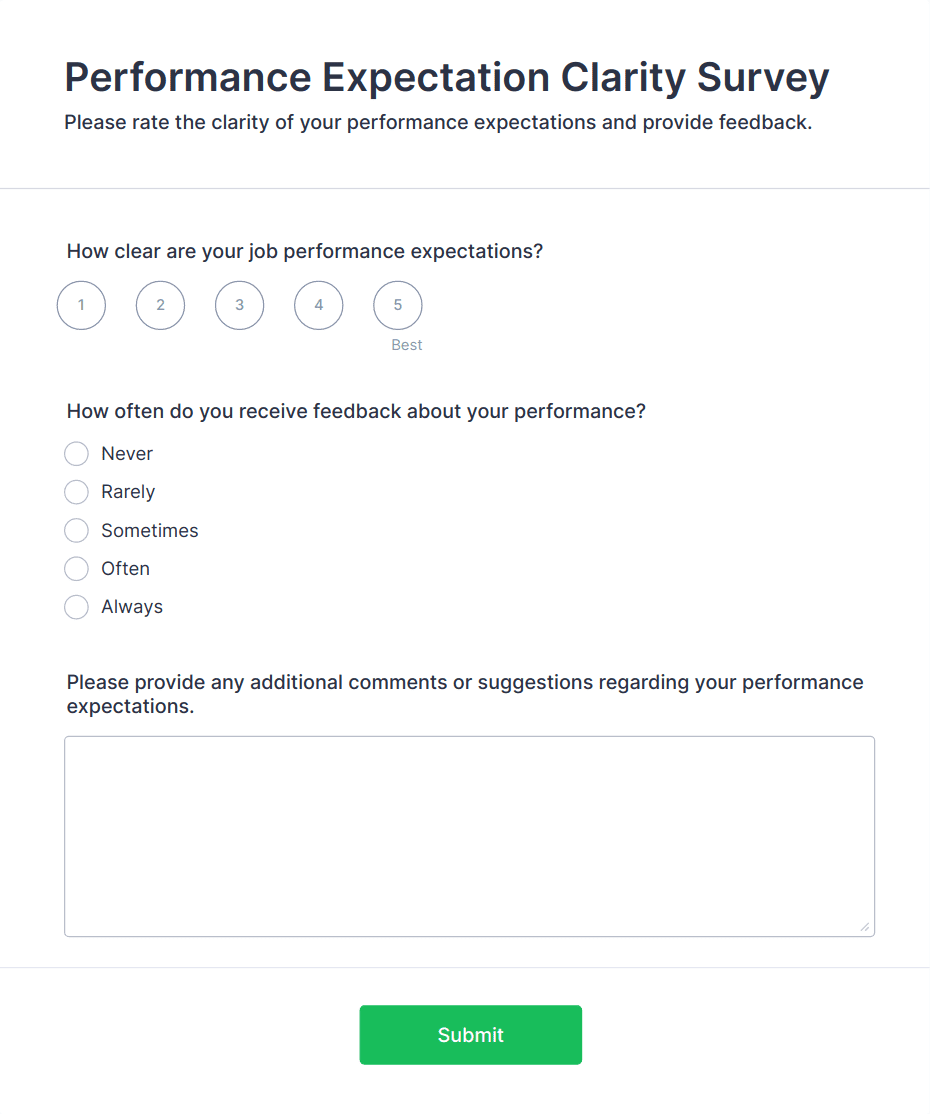This screenshot has width=930, height=1114.
Task: Click inside the comments text area
Action: (x=470, y=835)
